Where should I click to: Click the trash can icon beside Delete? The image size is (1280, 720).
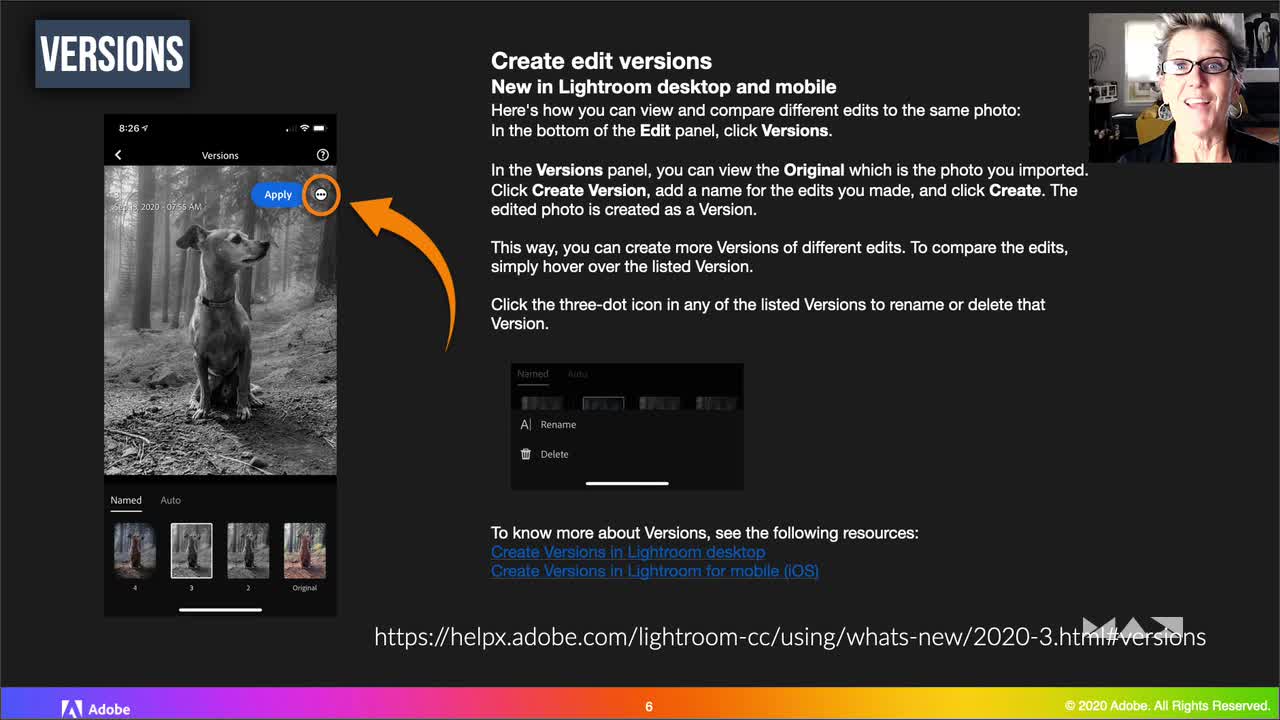pyautogui.click(x=526, y=454)
